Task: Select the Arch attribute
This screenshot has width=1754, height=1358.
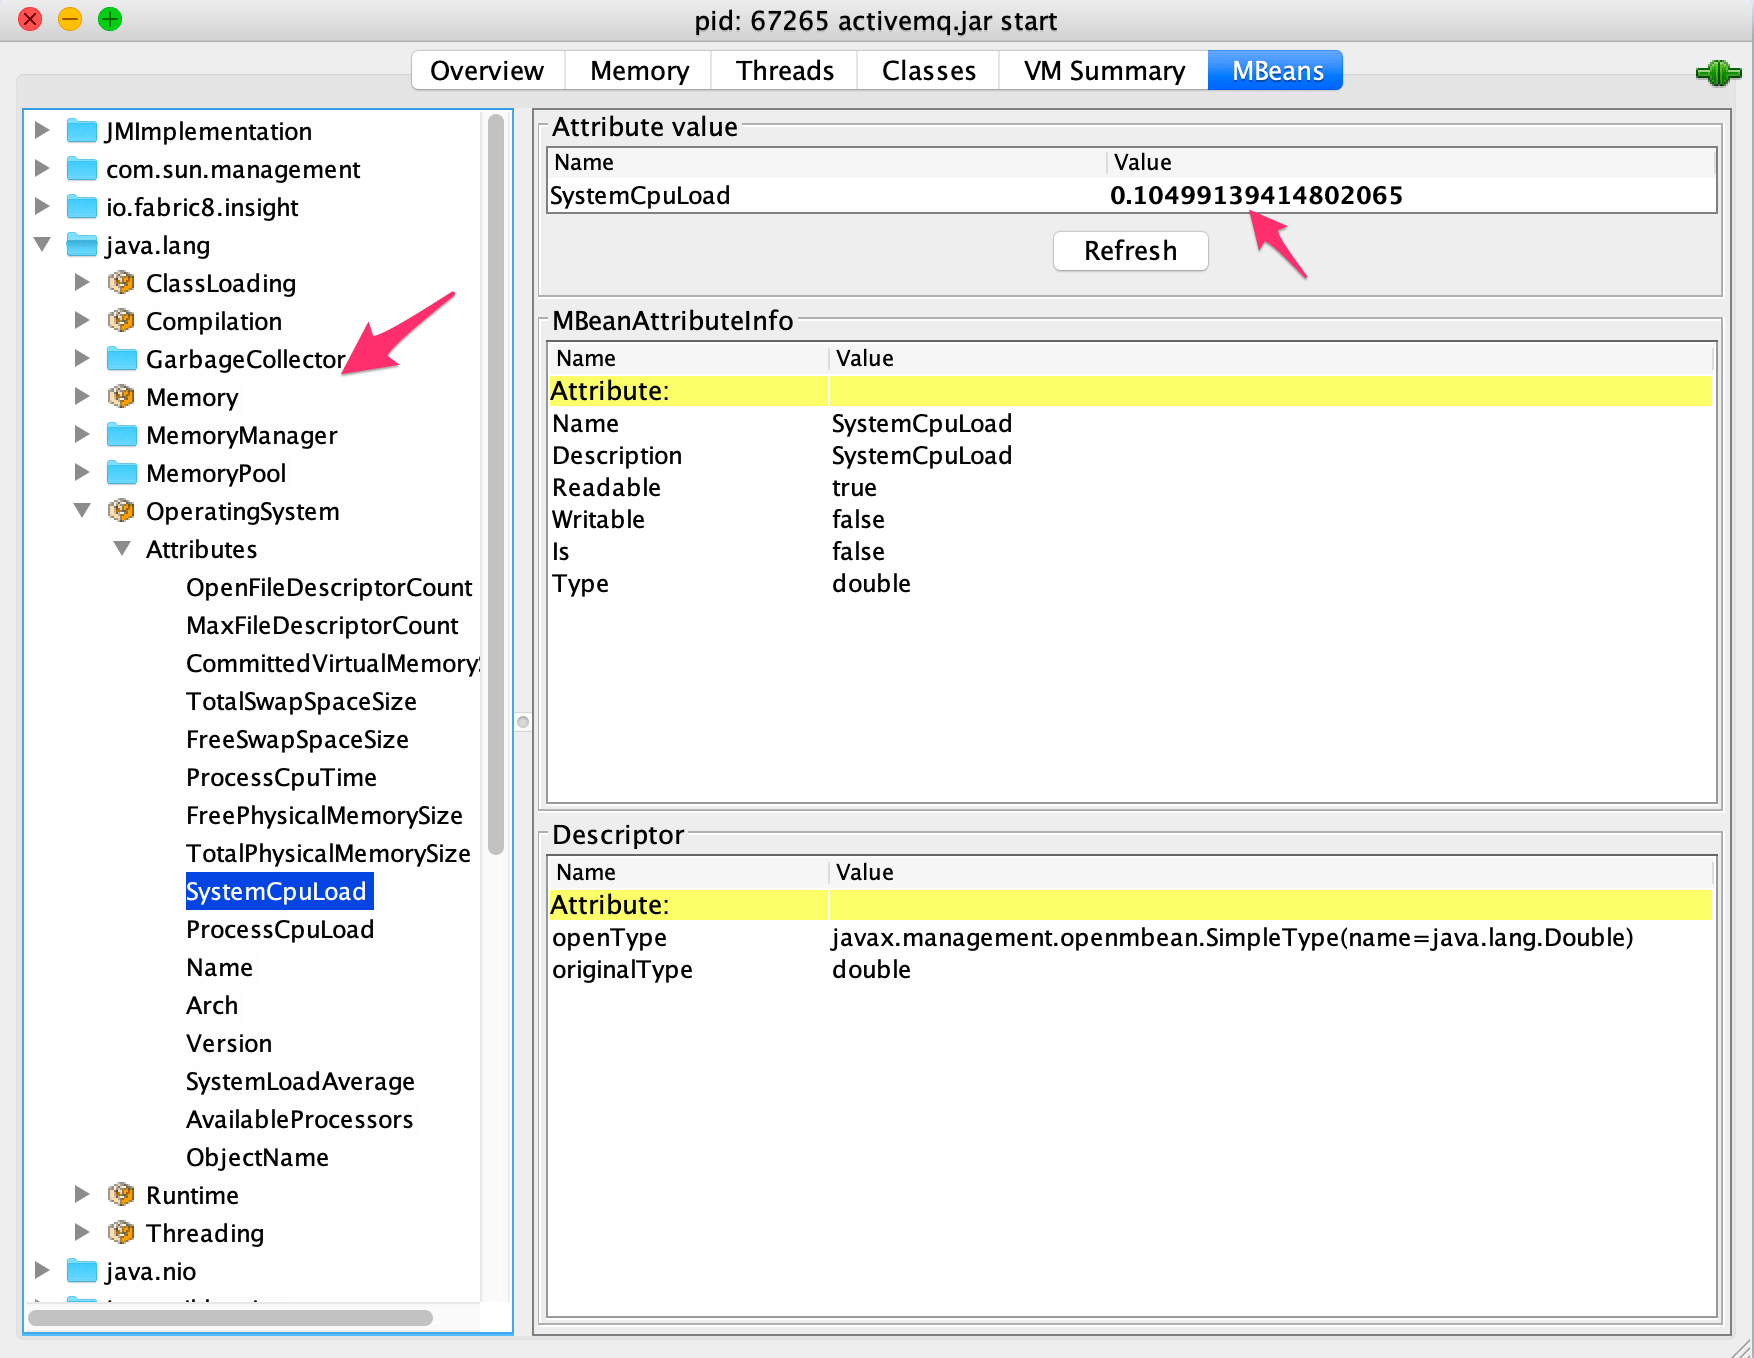Action: tap(212, 1005)
